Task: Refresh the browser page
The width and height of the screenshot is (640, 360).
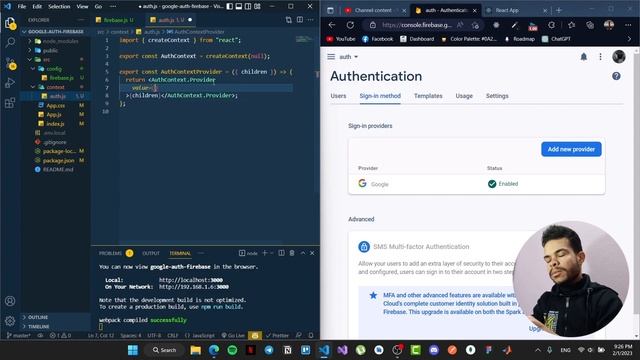Action: point(350,25)
